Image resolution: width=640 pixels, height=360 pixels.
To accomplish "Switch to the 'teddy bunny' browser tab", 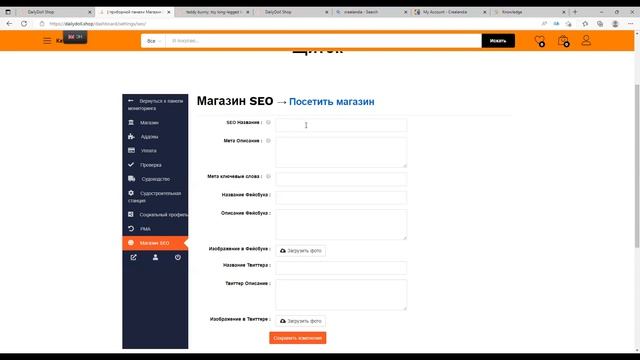I will (x=214, y=12).
